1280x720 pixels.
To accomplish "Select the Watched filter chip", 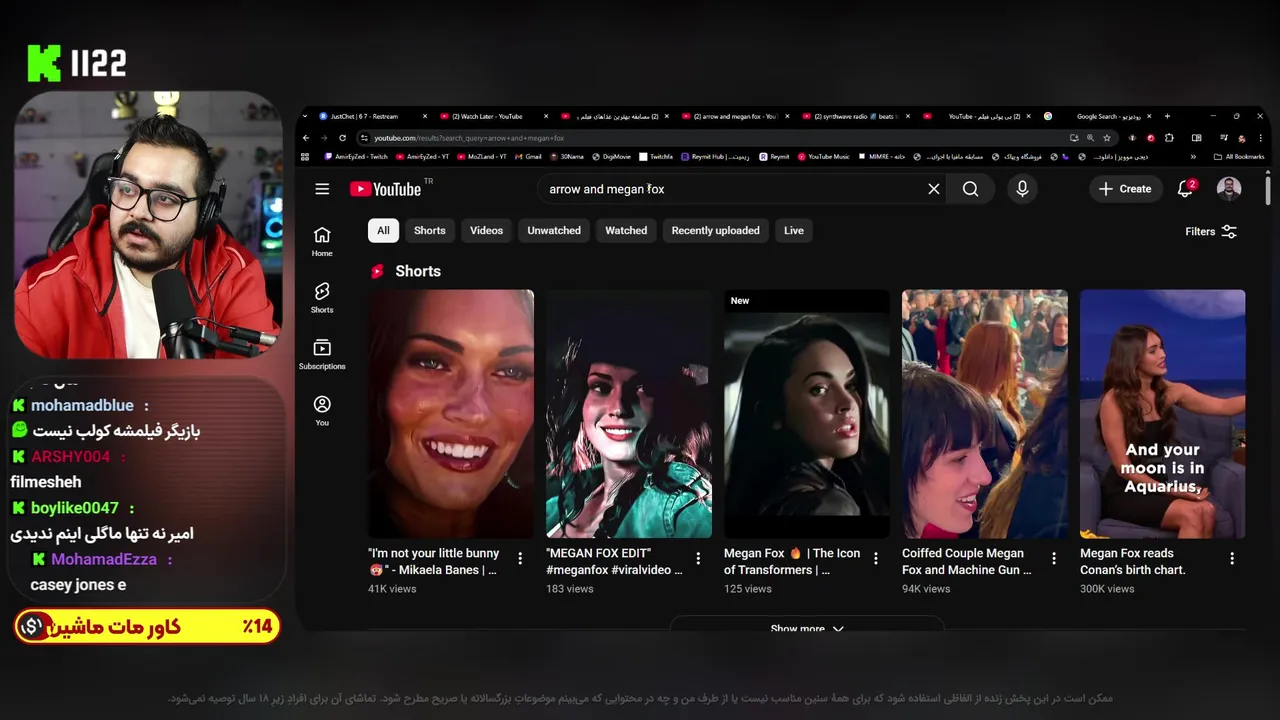I will coord(626,230).
